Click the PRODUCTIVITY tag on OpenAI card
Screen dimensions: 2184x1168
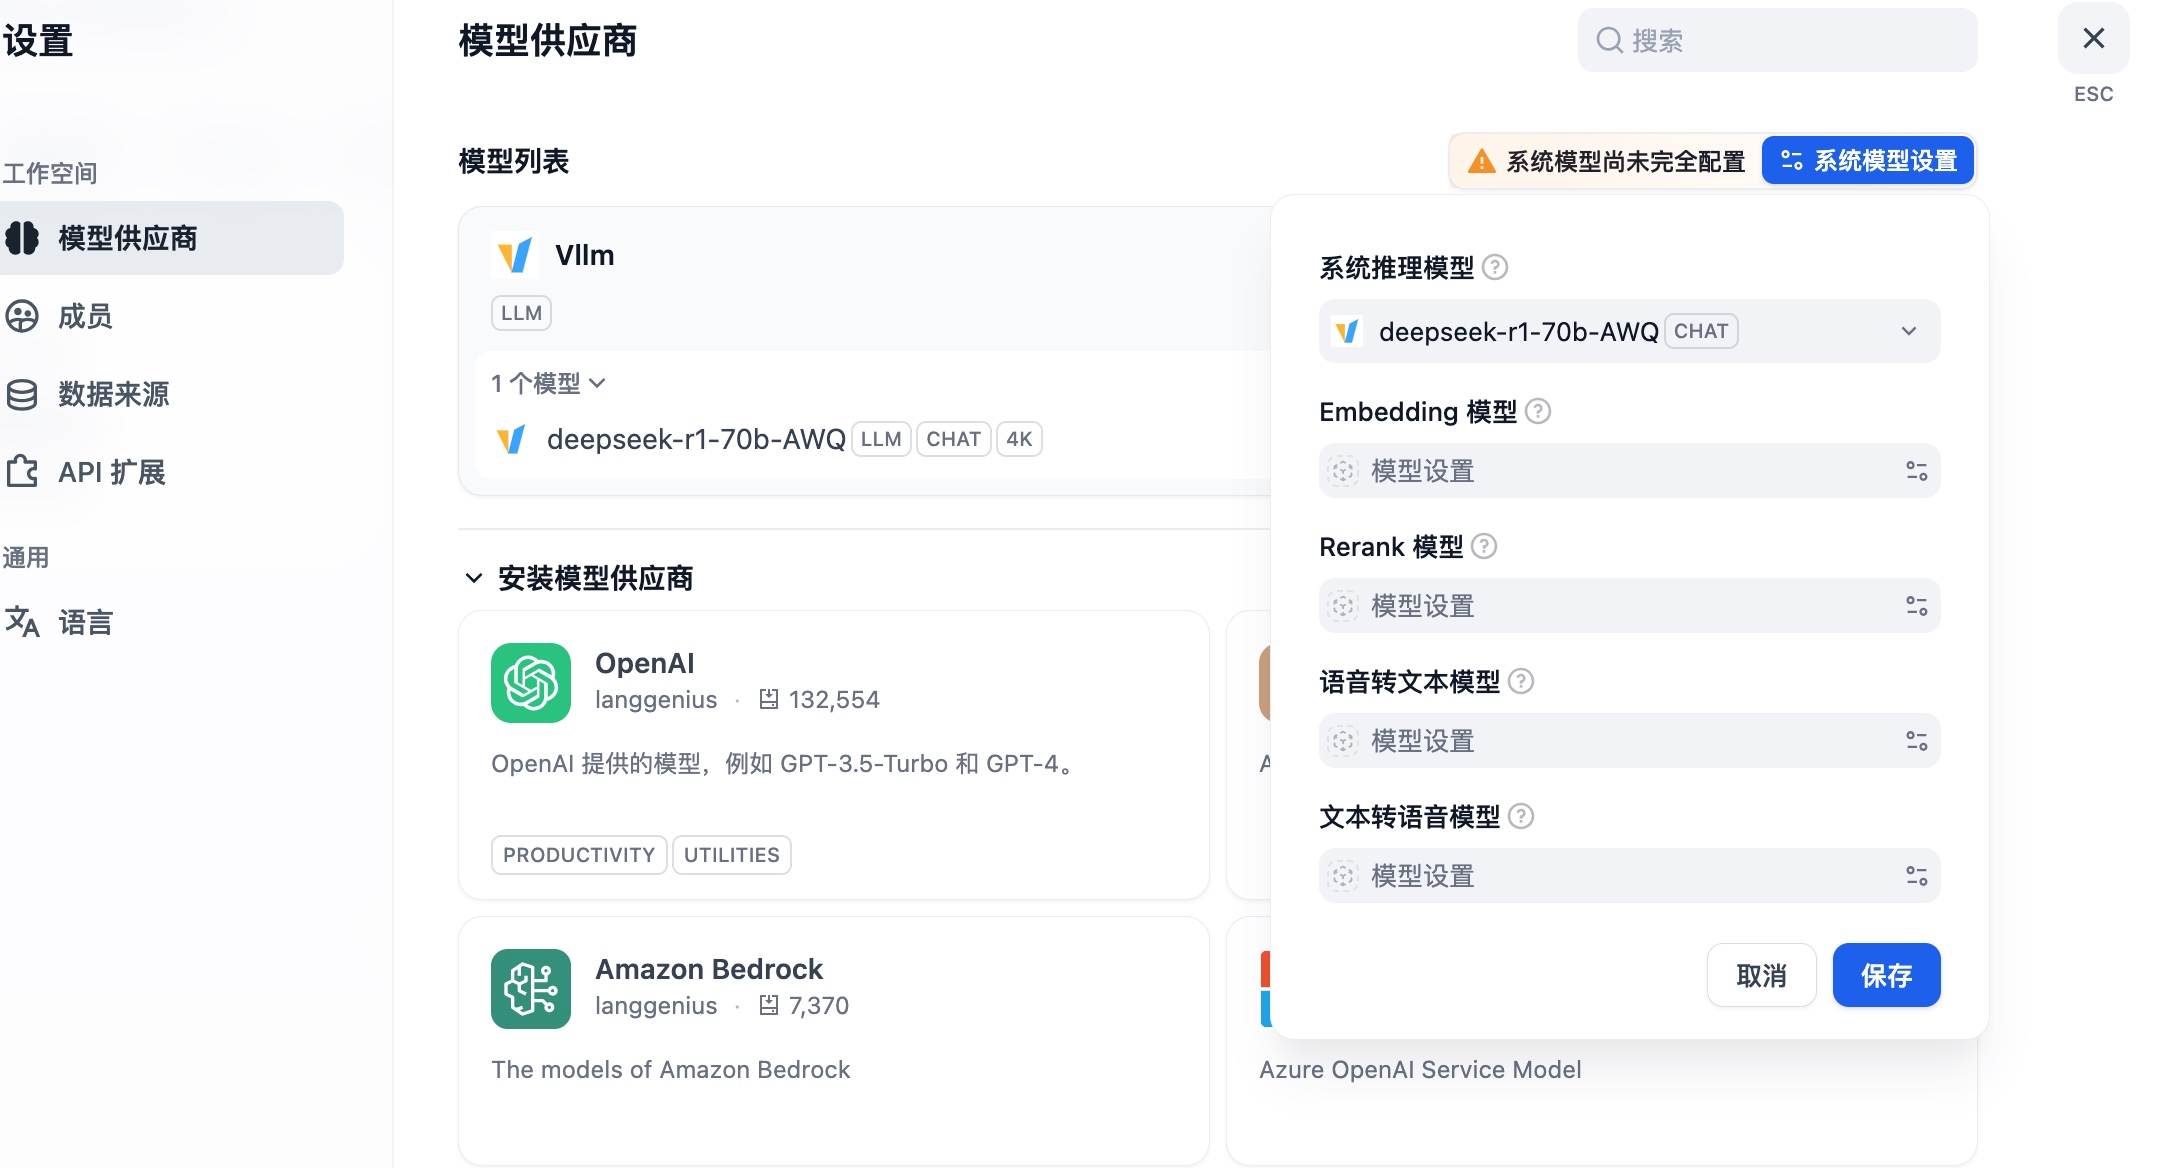[579, 855]
